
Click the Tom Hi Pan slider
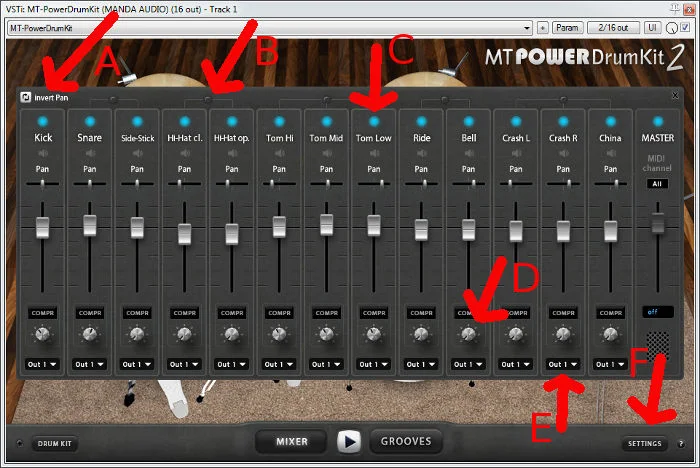tap(279, 183)
